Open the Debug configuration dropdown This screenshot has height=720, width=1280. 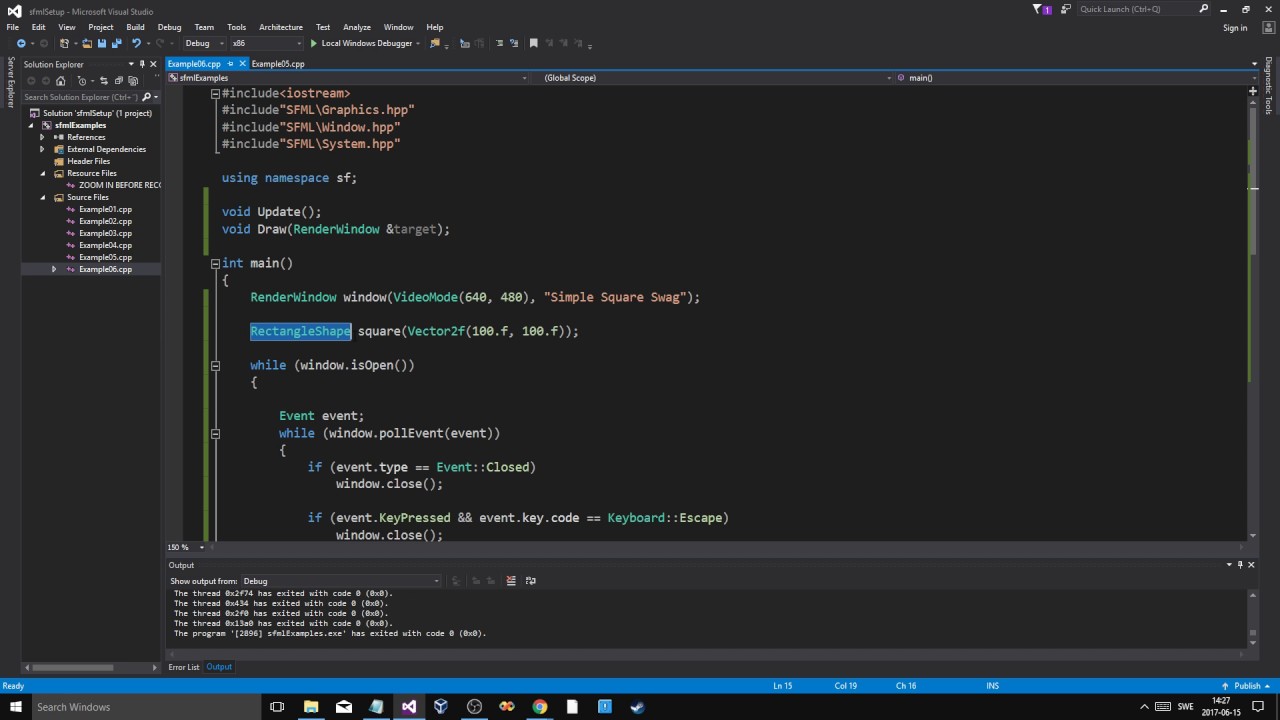(x=205, y=43)
